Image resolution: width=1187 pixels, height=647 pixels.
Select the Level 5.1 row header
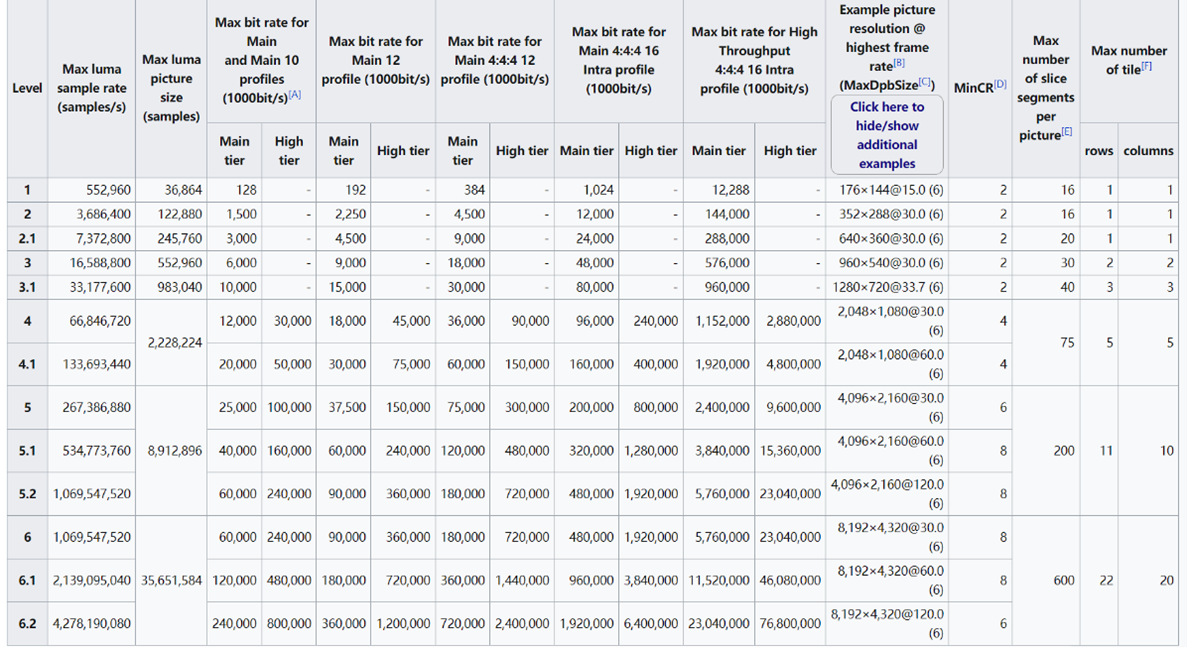point(27,451)
